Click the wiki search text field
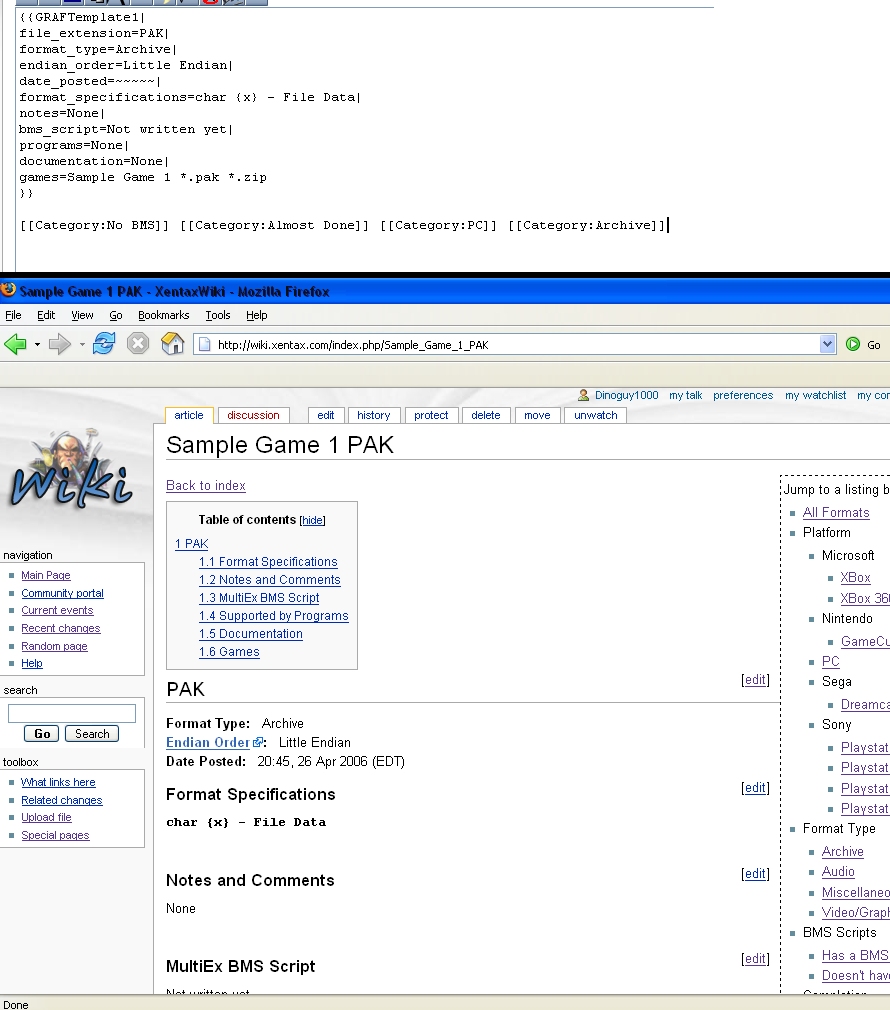 pos(72,713)
